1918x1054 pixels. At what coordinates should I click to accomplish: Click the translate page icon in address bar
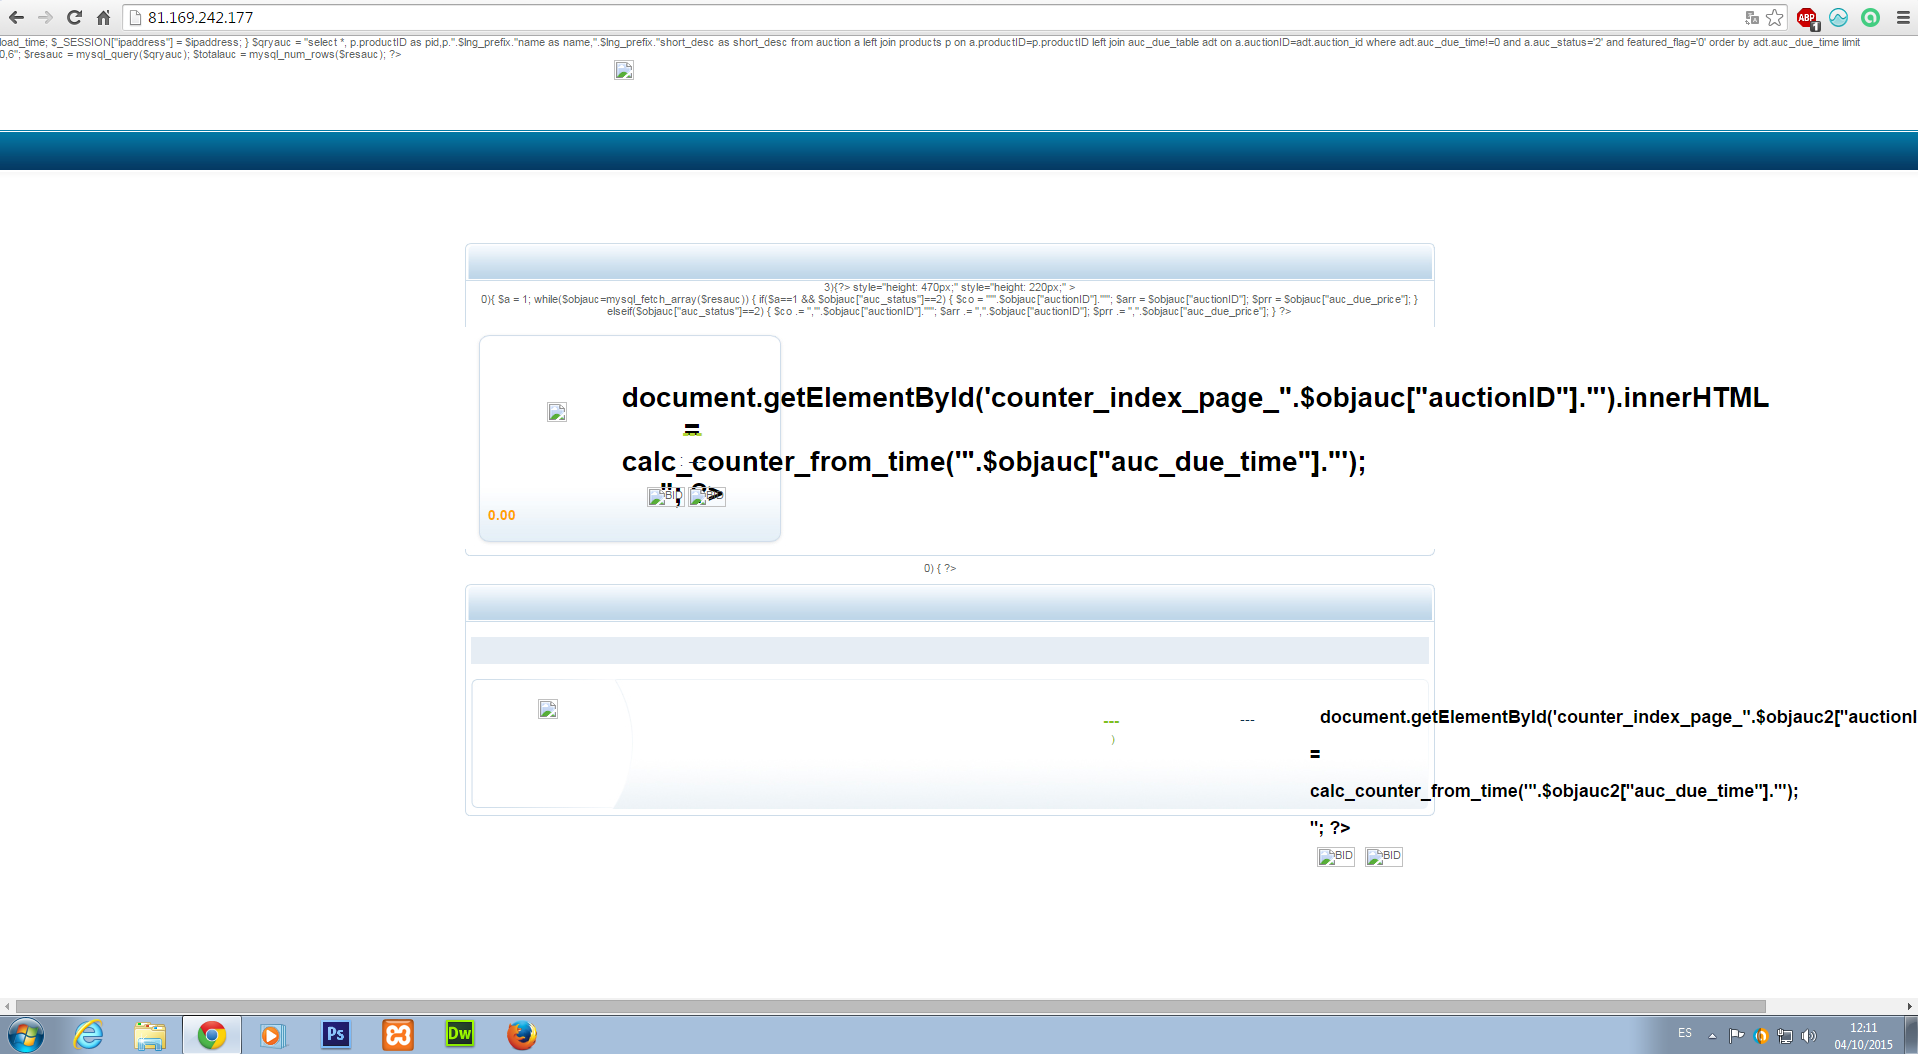[x=1751, y=17]
